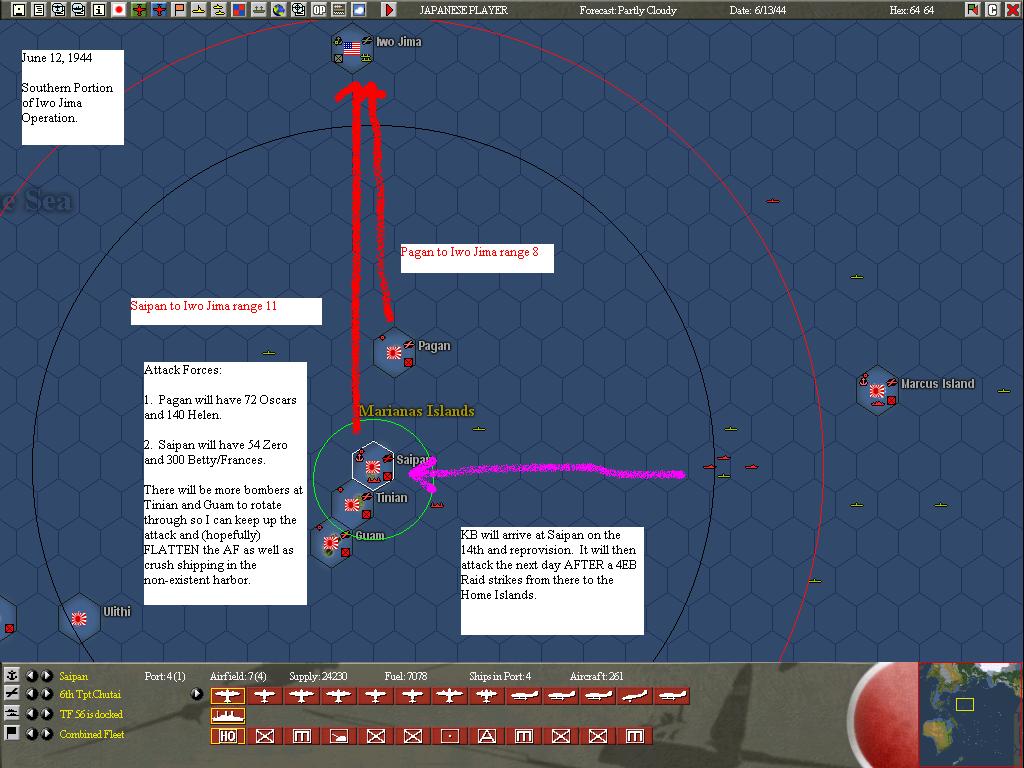Click the 6th Tpt Chutai unit name

pyautogui.click(x=90, y=695)
